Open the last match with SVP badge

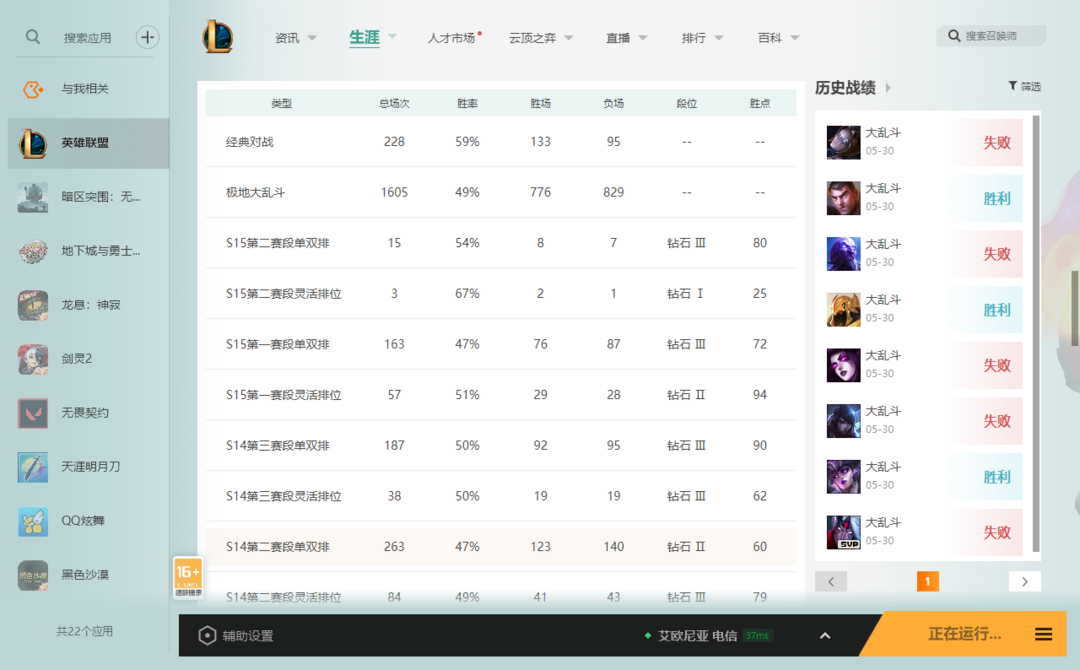[x=924, y=532]
